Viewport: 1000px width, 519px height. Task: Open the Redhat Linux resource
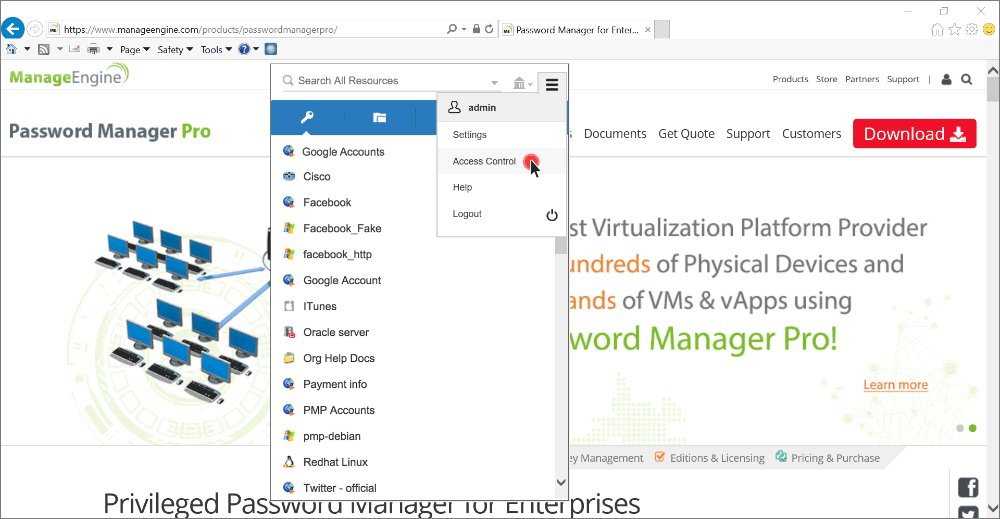pos(336,462)
